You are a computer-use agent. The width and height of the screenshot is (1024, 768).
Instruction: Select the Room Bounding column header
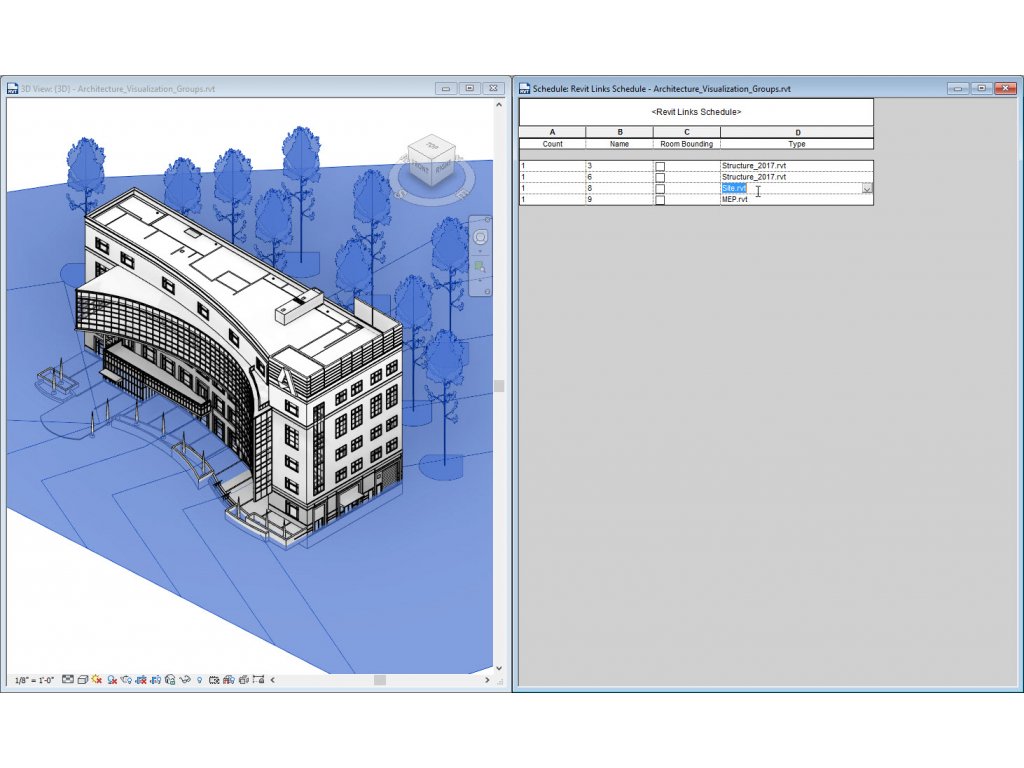pyautogui.click(x=686, y=144)
